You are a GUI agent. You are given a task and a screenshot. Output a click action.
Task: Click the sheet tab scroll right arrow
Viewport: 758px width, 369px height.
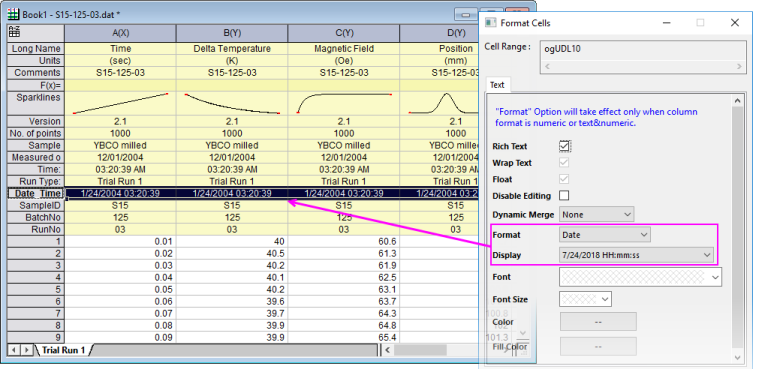(x=27, y=350)
